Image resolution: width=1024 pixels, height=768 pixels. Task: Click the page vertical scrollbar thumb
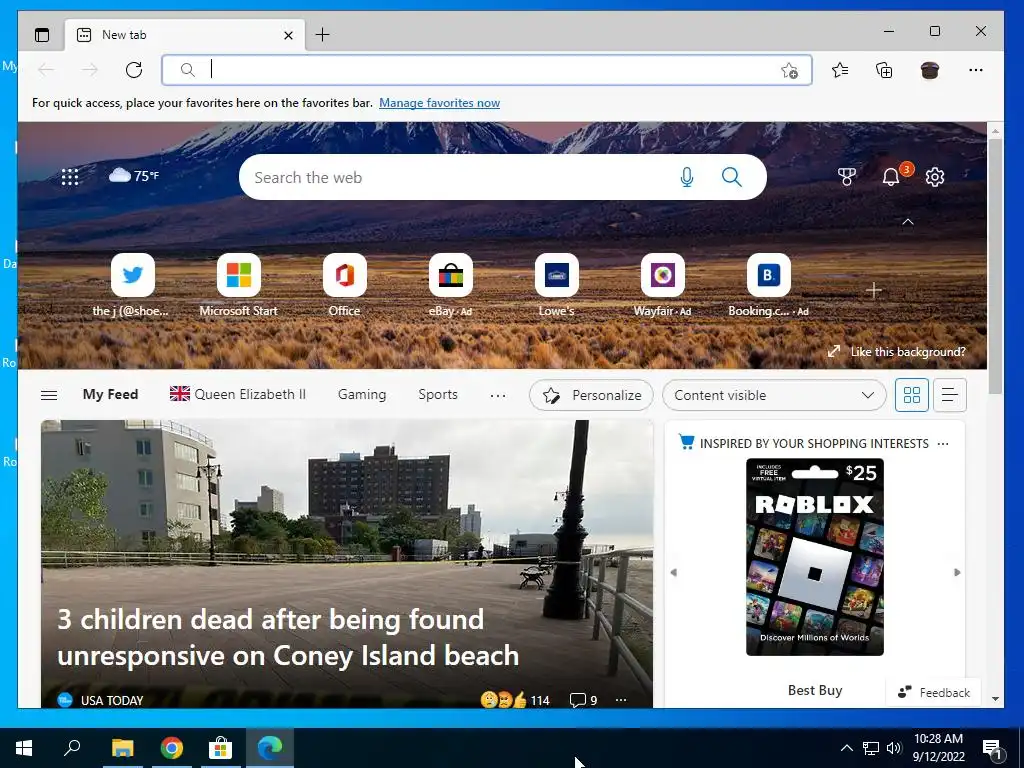tap(995, 265)
